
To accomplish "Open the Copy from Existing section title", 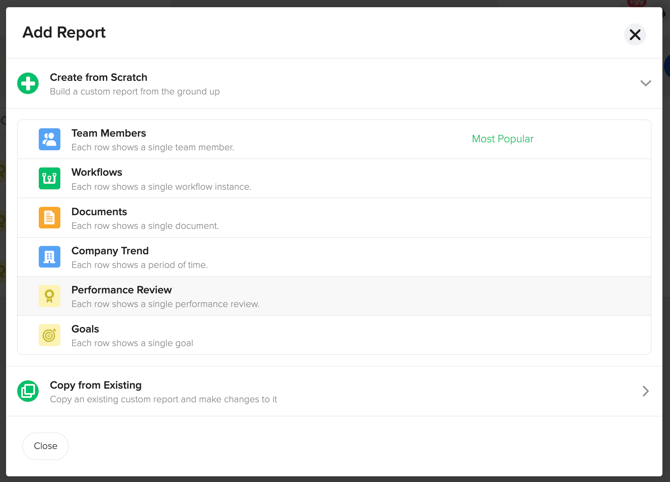I will [x=96, y=385].
